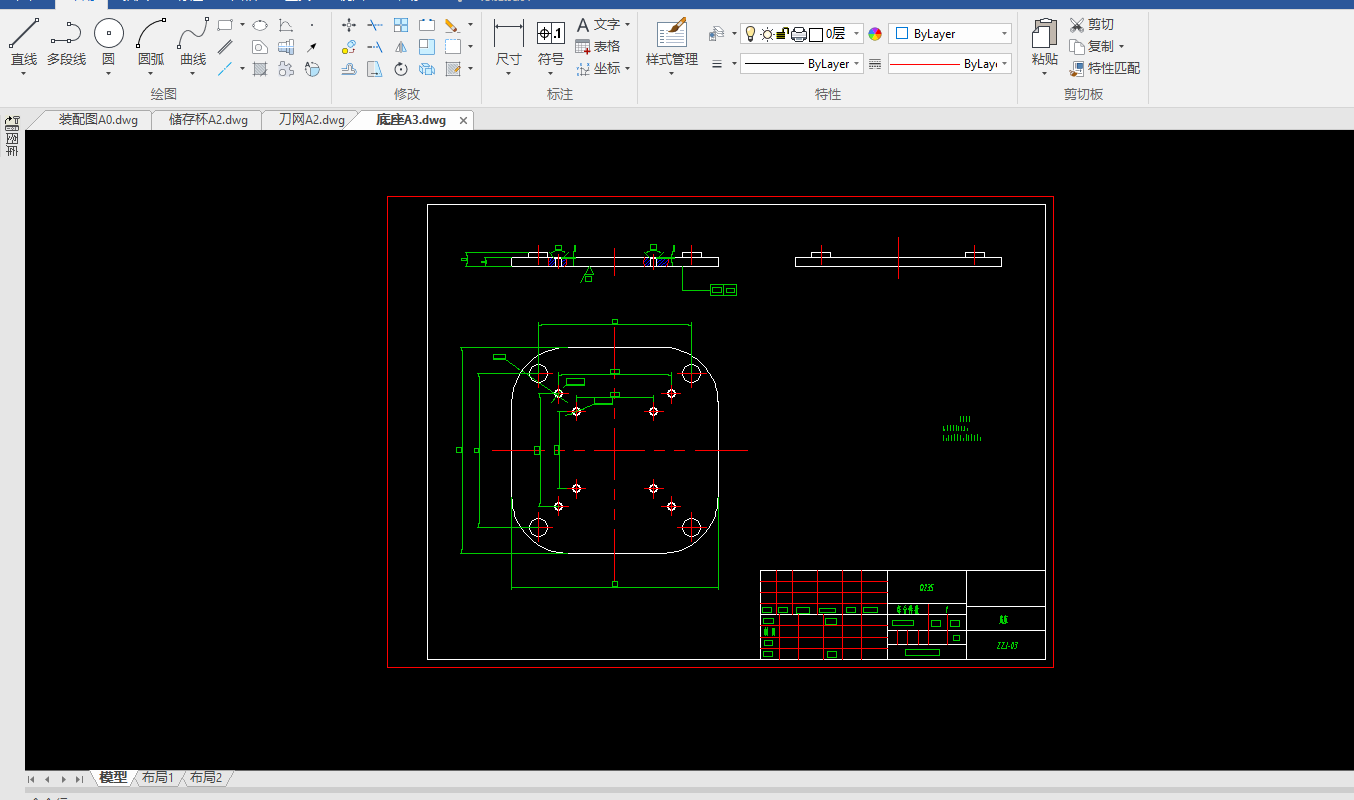
Task: Open the 符号 symbol annotation tool
Action: (551, 43)
